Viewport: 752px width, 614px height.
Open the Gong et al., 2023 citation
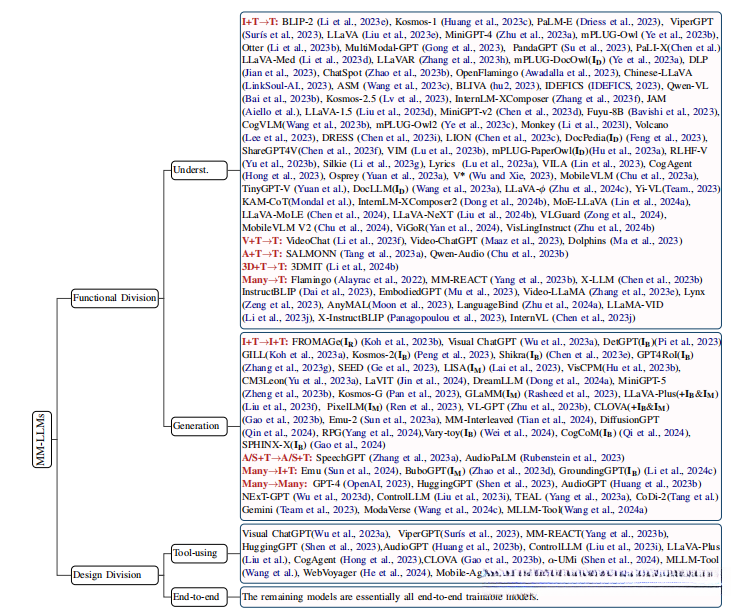(x=463, y=48)
